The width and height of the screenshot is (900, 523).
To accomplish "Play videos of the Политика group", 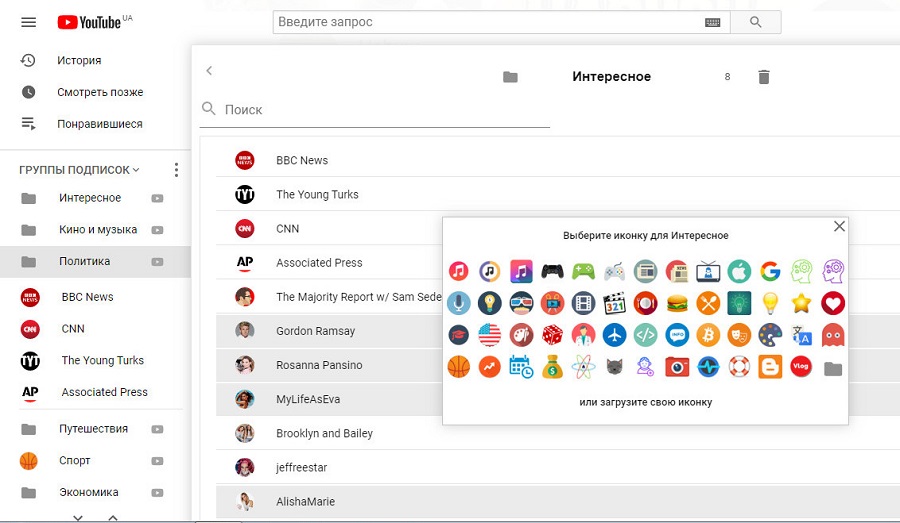I will (157, 262).
